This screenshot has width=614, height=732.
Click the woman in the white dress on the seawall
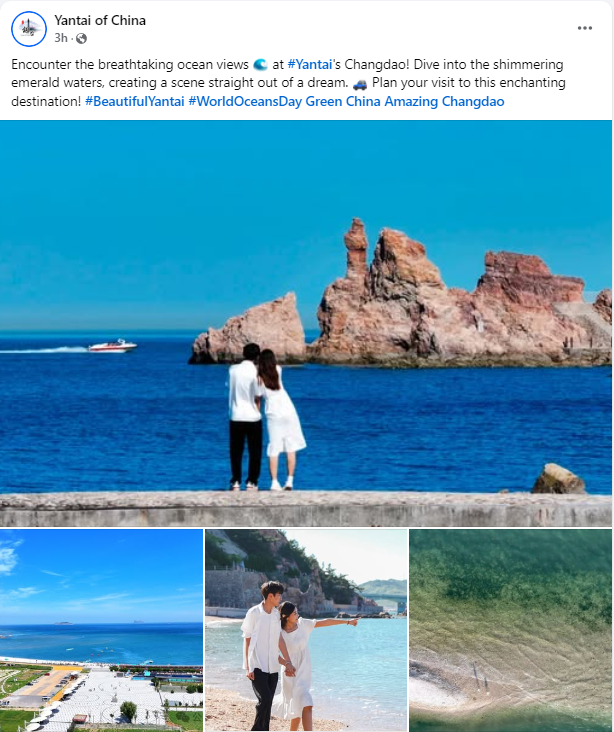tap(281, 419)
